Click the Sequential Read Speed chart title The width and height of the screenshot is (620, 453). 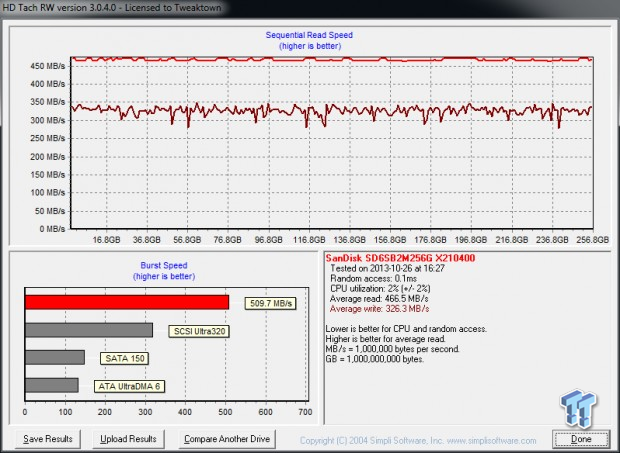click(309, 35)
